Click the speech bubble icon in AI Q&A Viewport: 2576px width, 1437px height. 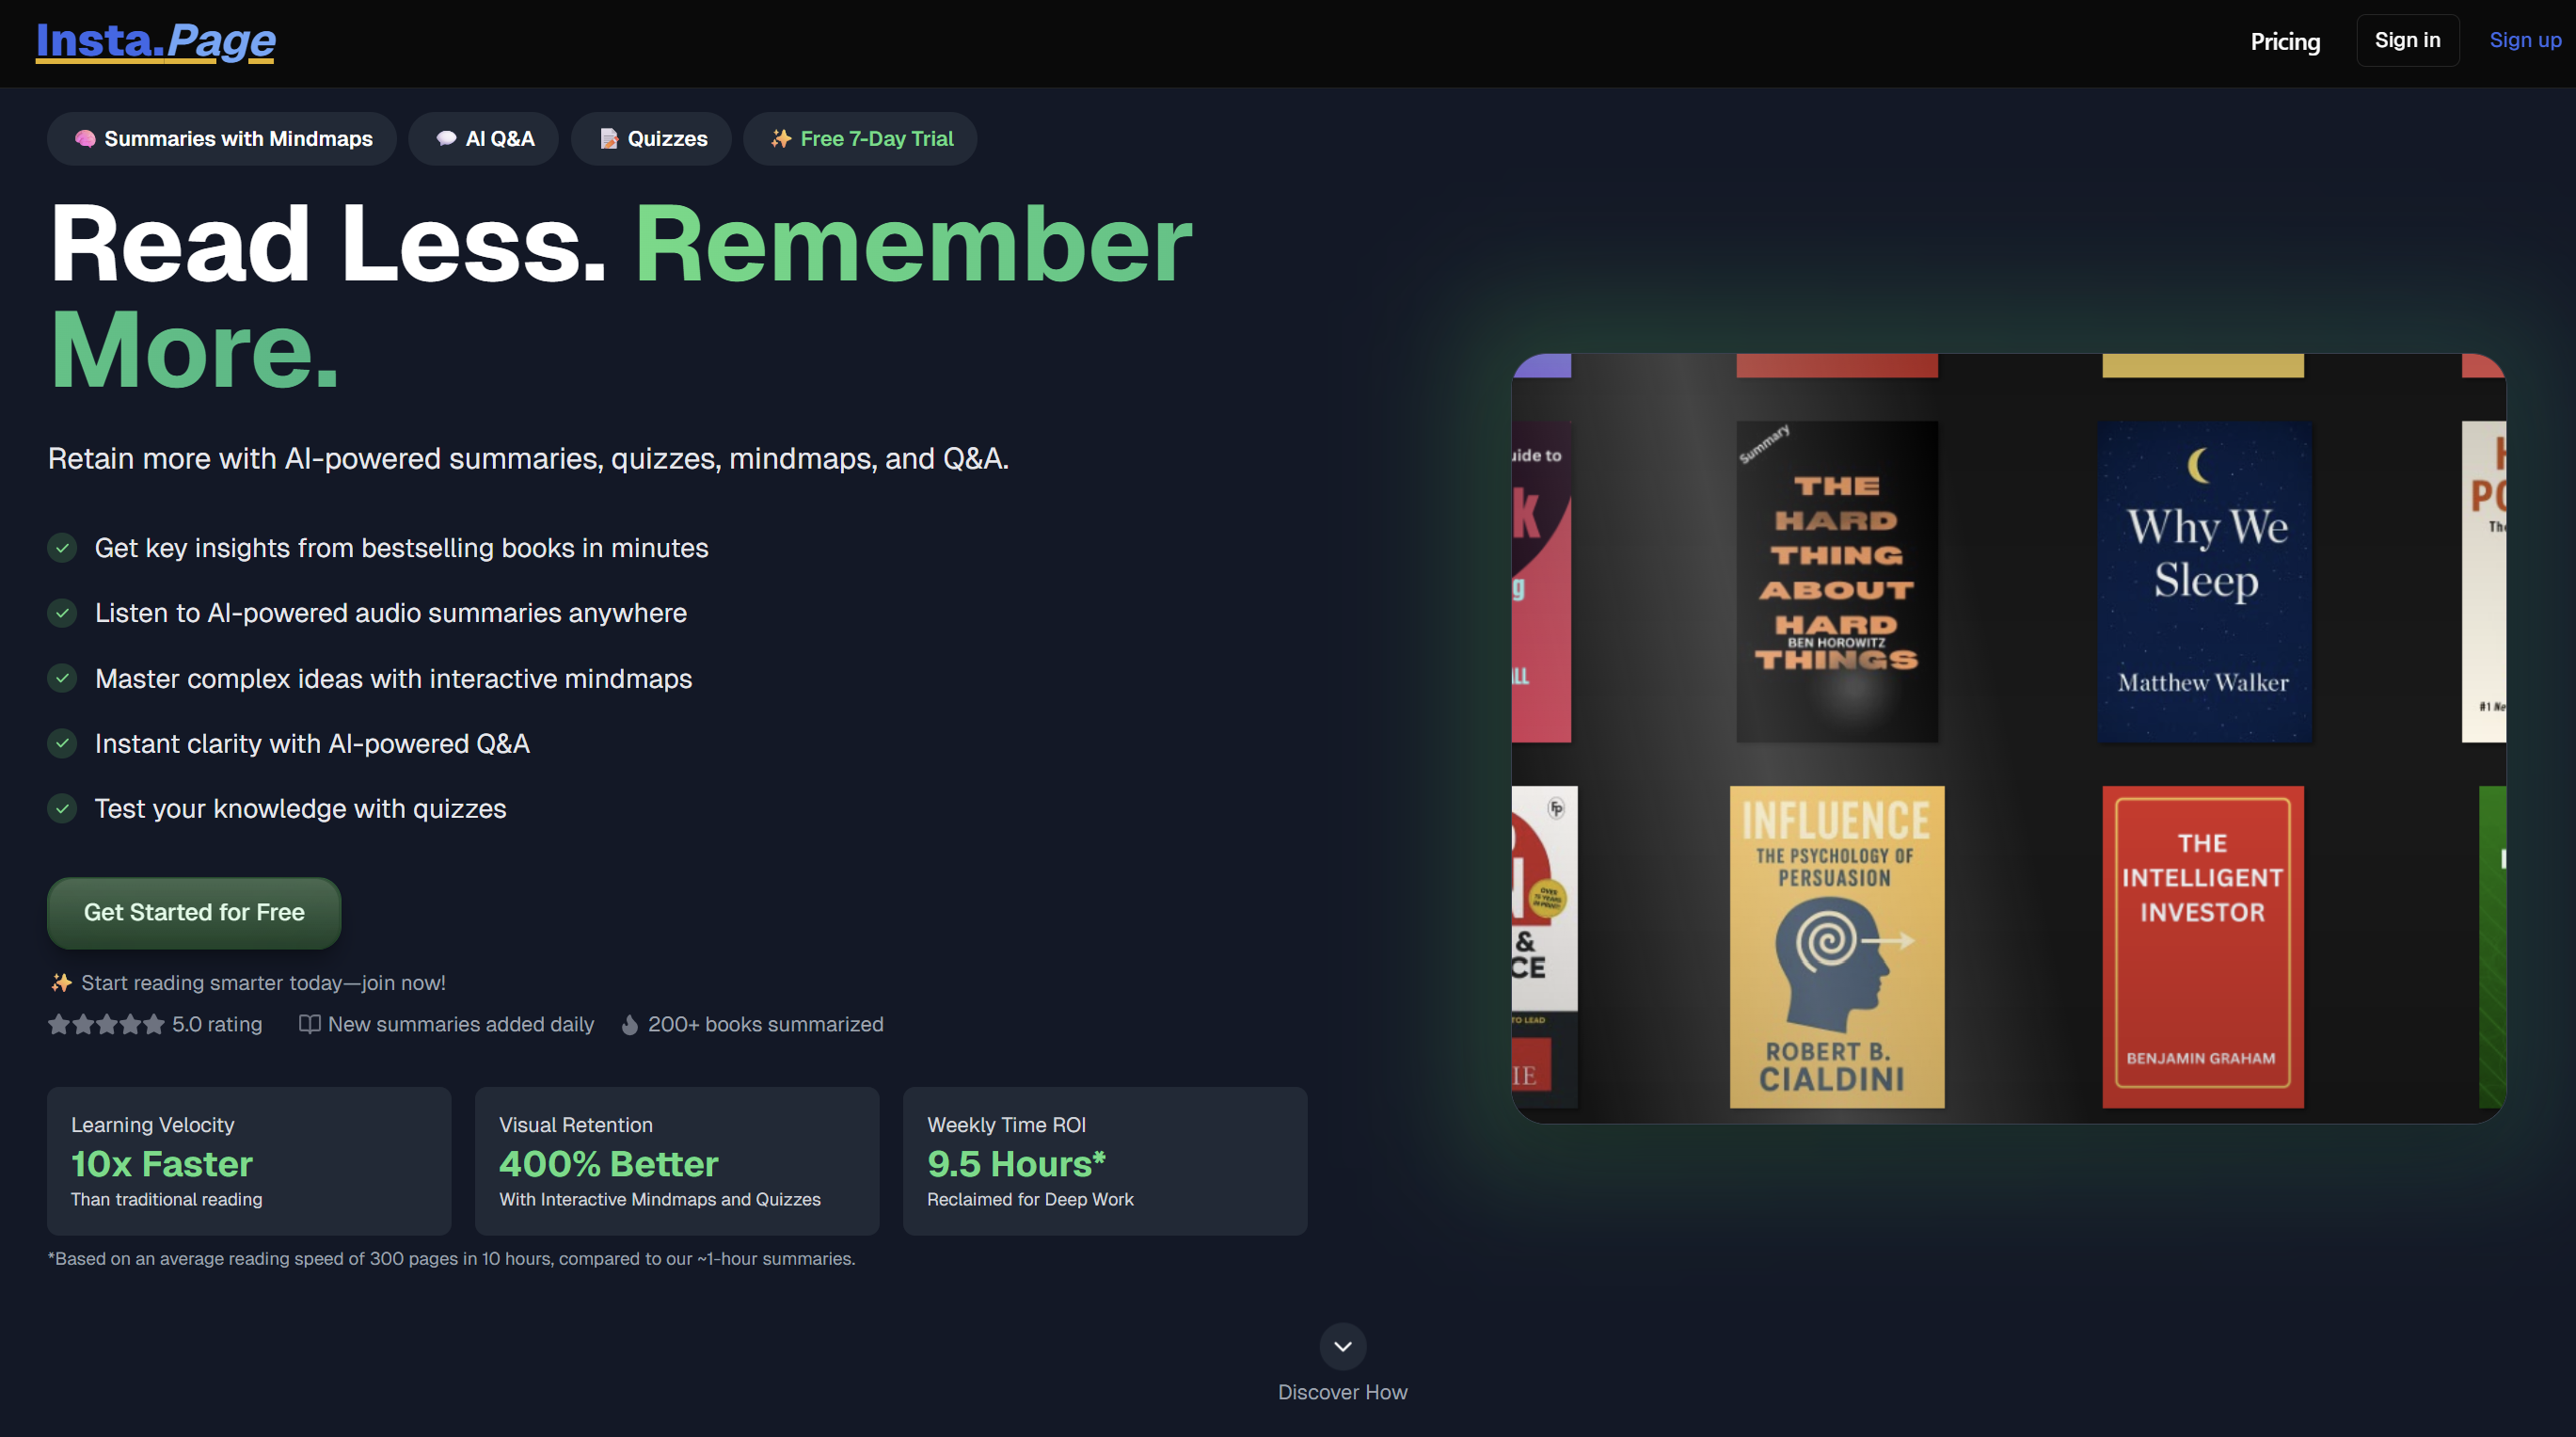[x=446, y=139]
